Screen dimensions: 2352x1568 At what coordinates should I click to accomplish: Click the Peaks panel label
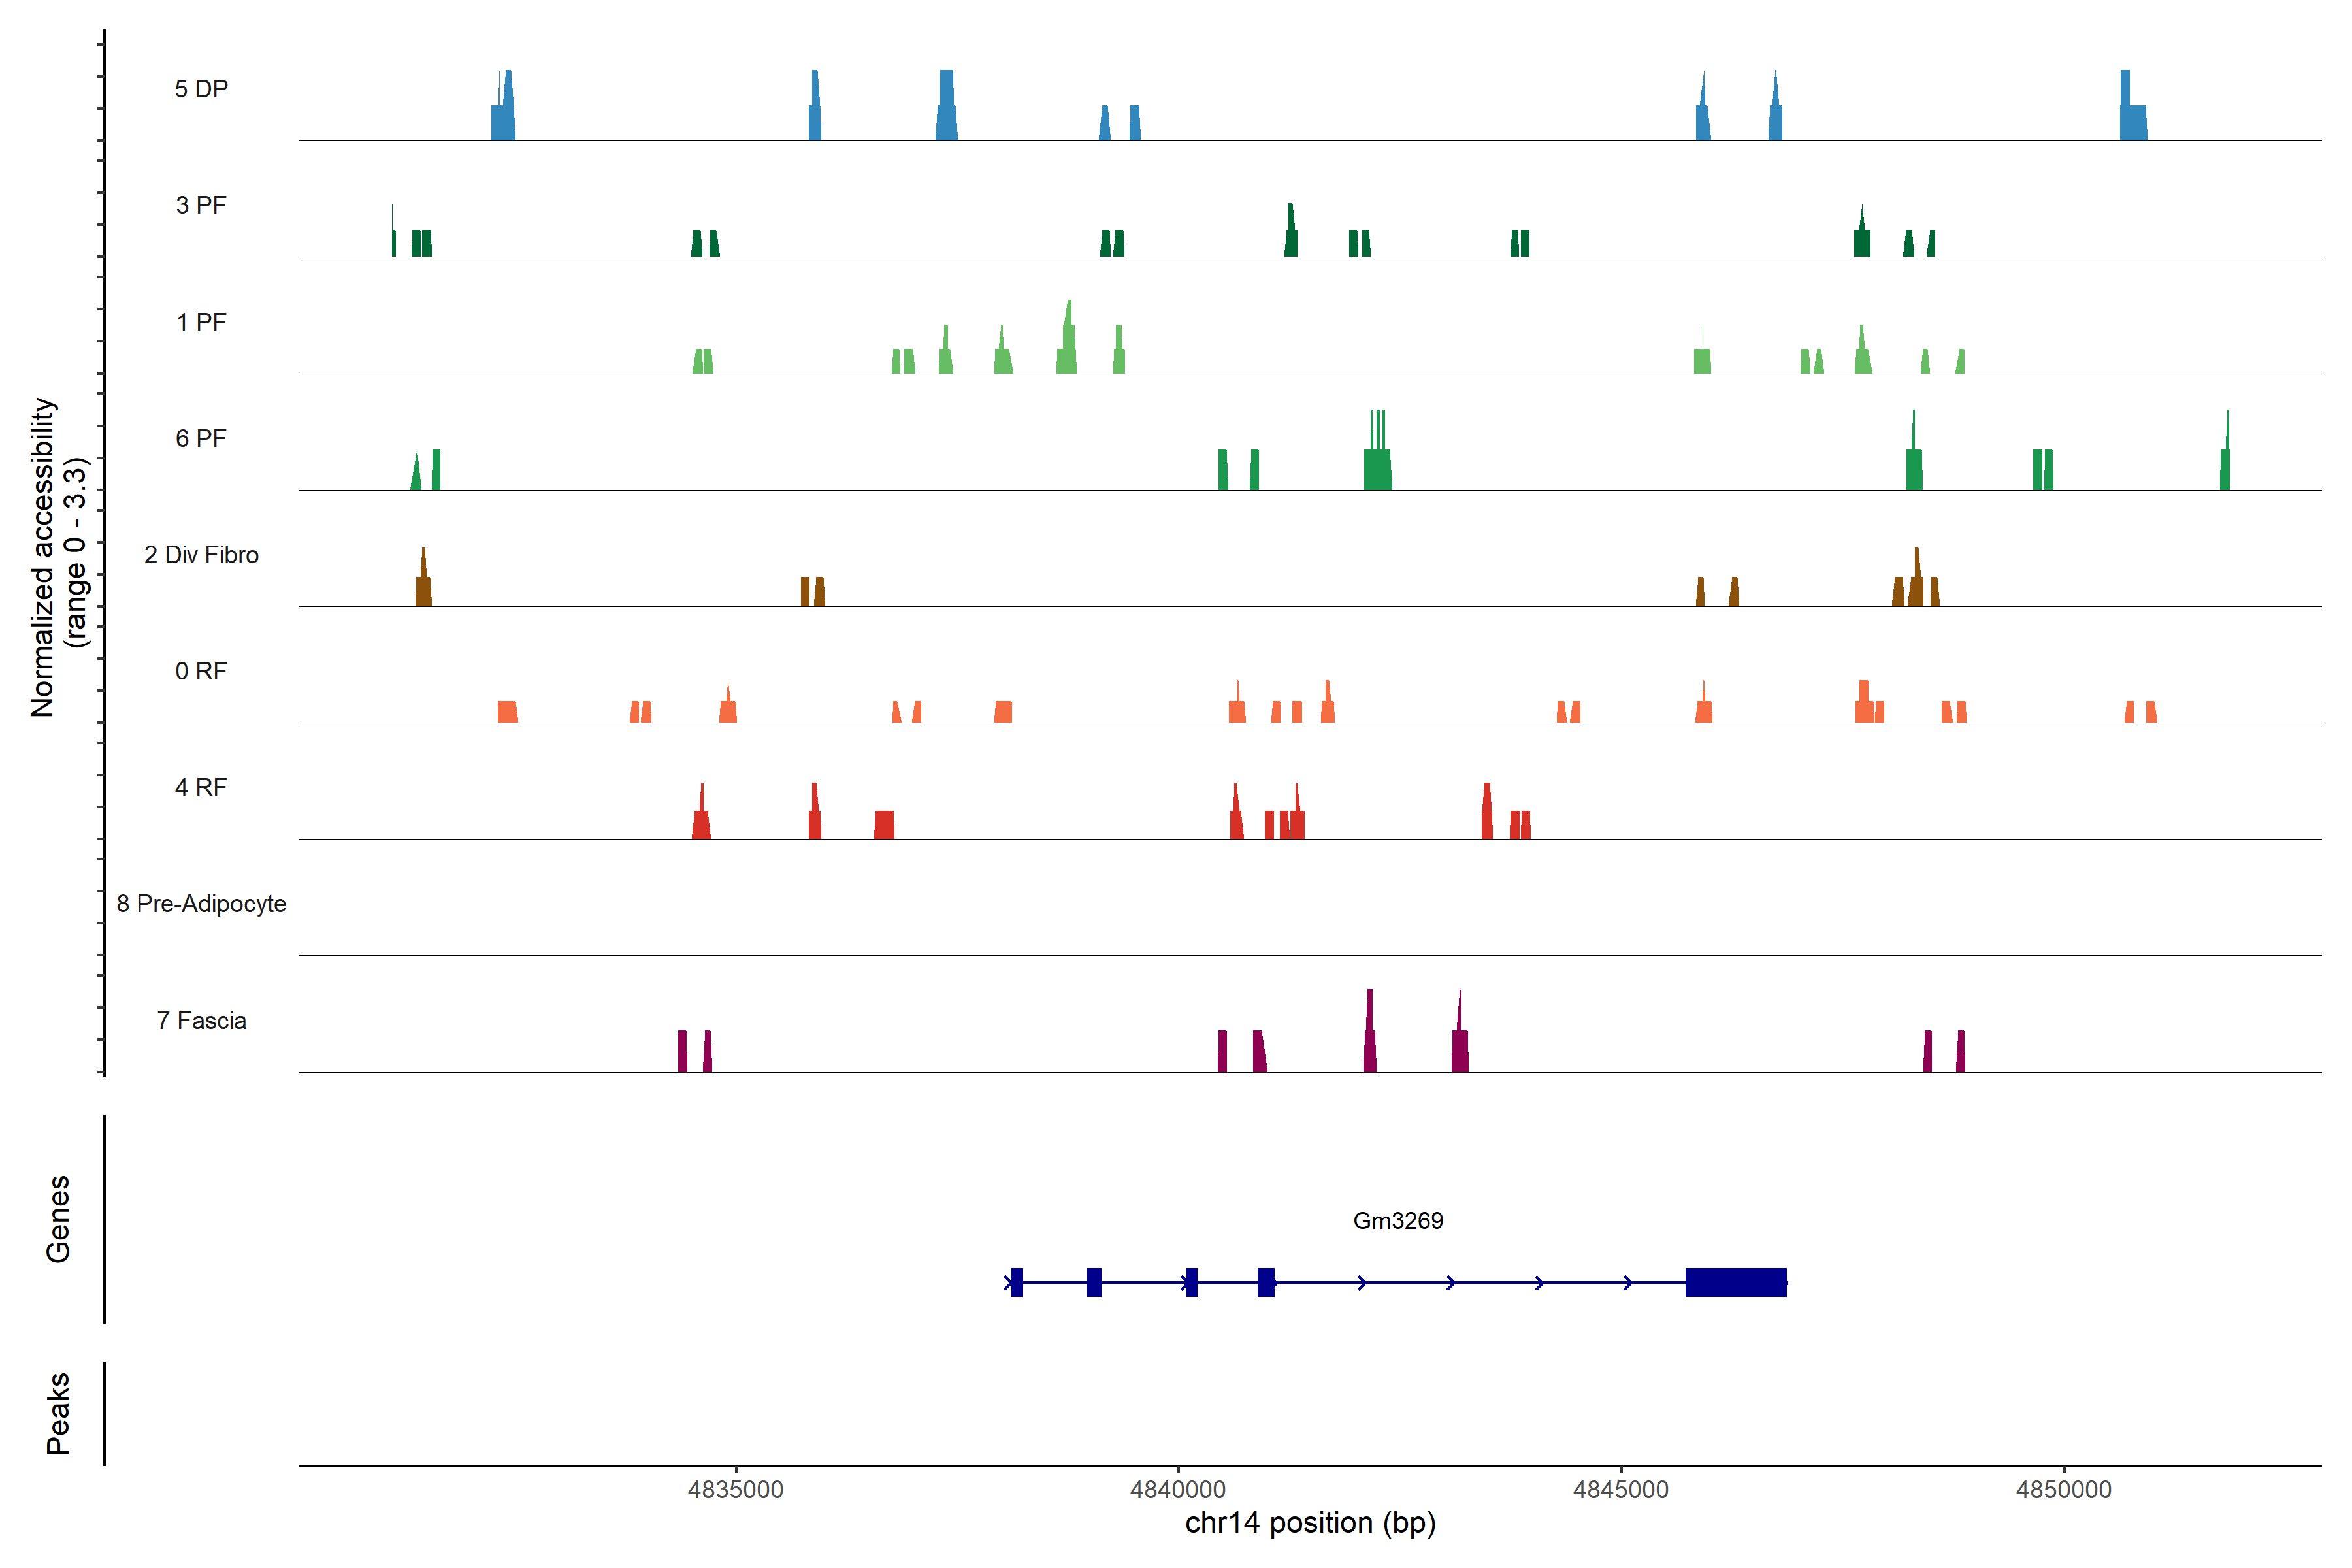click(58, 1412)
